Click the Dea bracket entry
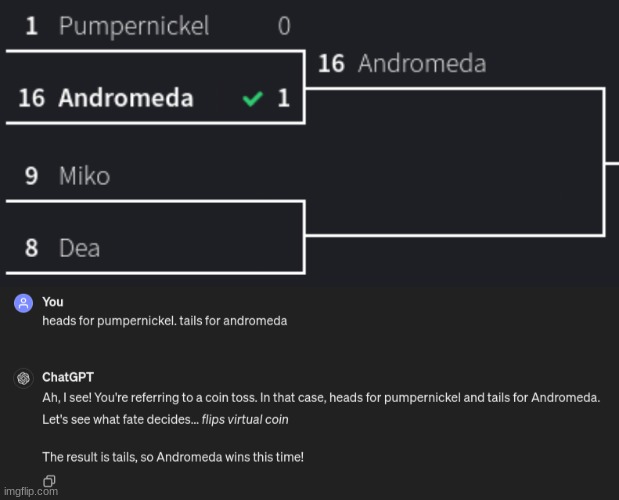 pos(79,247)
